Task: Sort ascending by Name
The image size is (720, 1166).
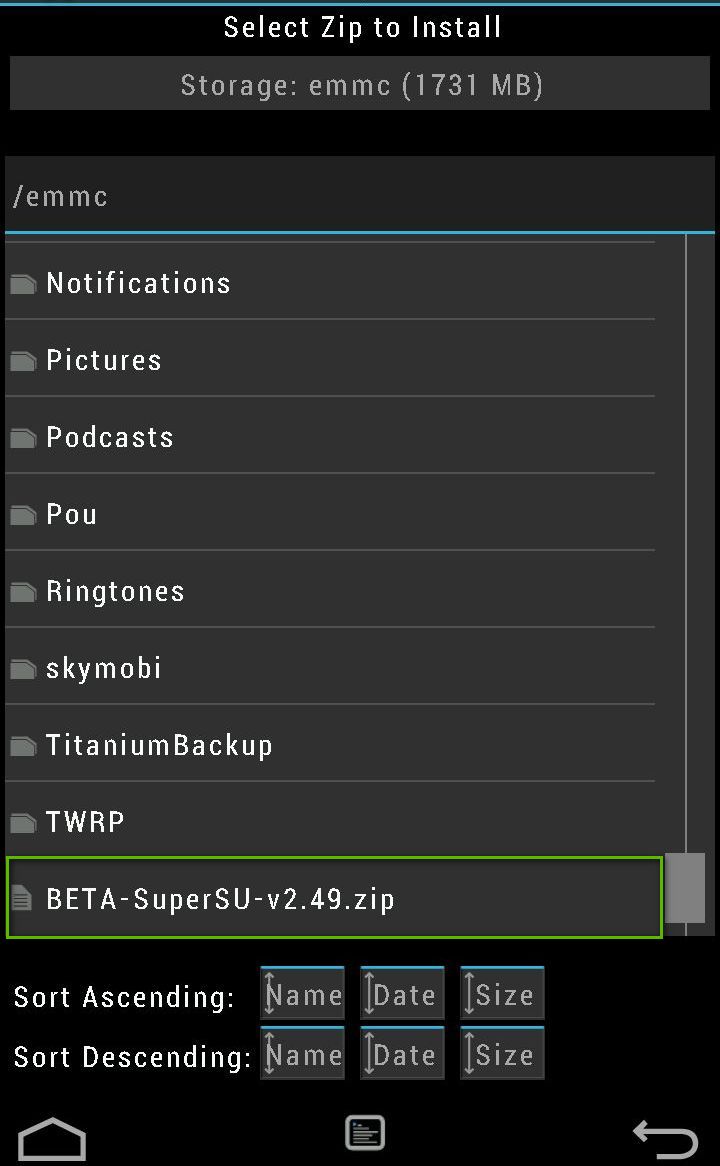Action: click(x=302, y=994)
